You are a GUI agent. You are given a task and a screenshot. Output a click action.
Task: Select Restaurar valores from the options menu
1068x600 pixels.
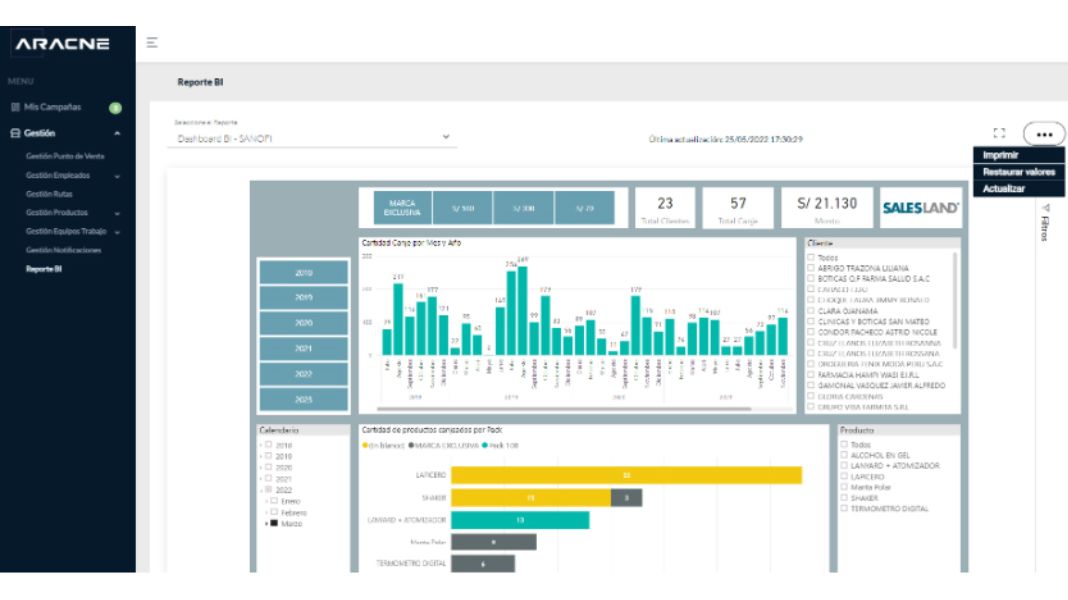pyautogui.click(x=1018, y=172)
